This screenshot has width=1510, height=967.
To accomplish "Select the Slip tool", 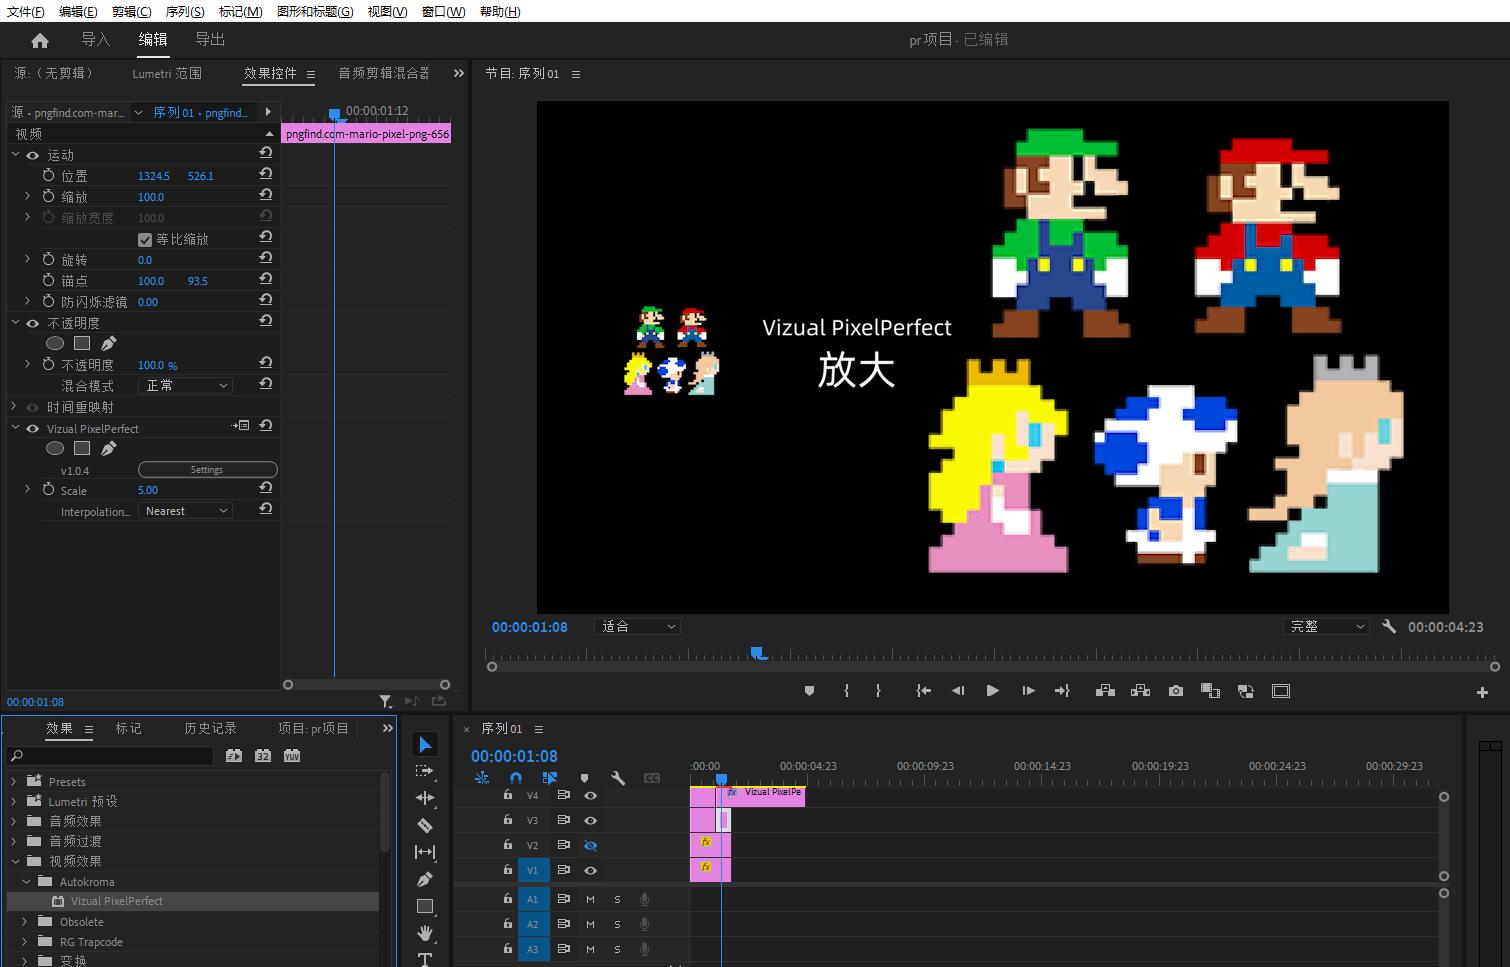I will click(x=425, y=852).
